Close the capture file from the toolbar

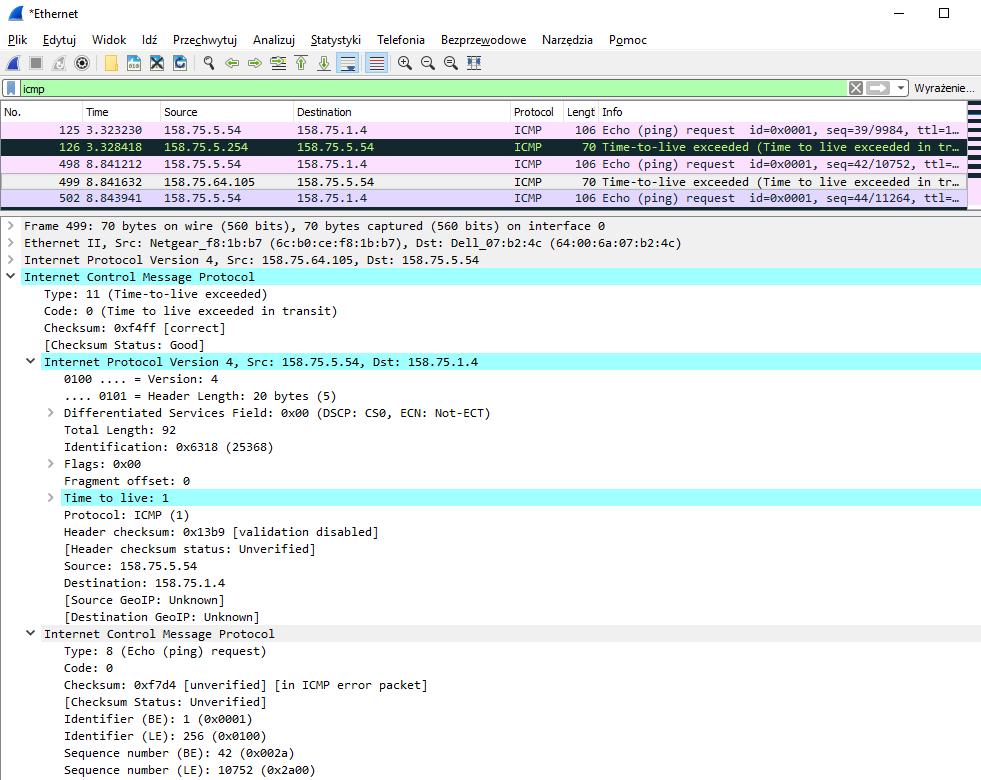(157, 63)
